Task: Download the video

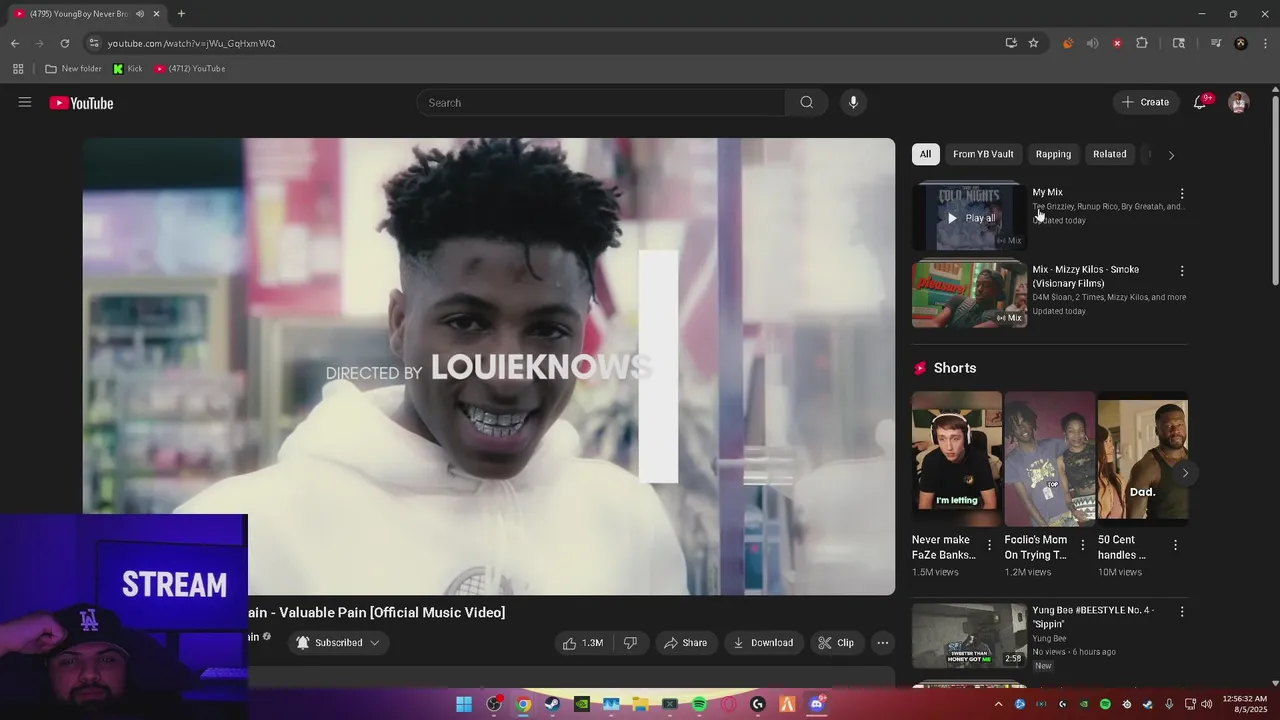Action: (763, 643)
